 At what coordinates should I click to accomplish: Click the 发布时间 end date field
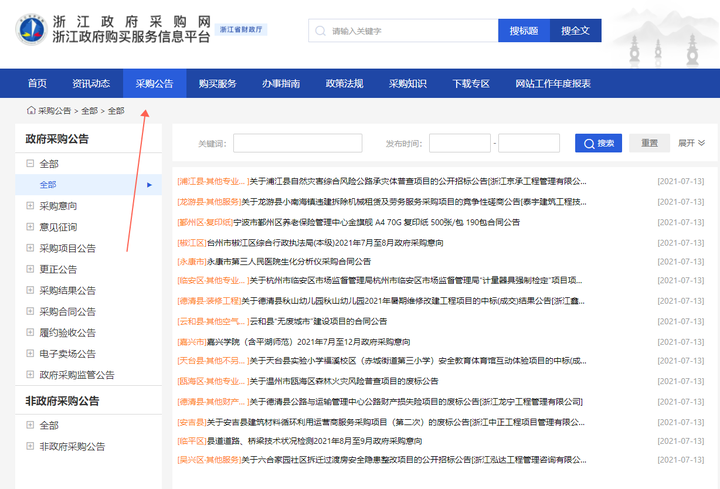(x=529, y=143)
